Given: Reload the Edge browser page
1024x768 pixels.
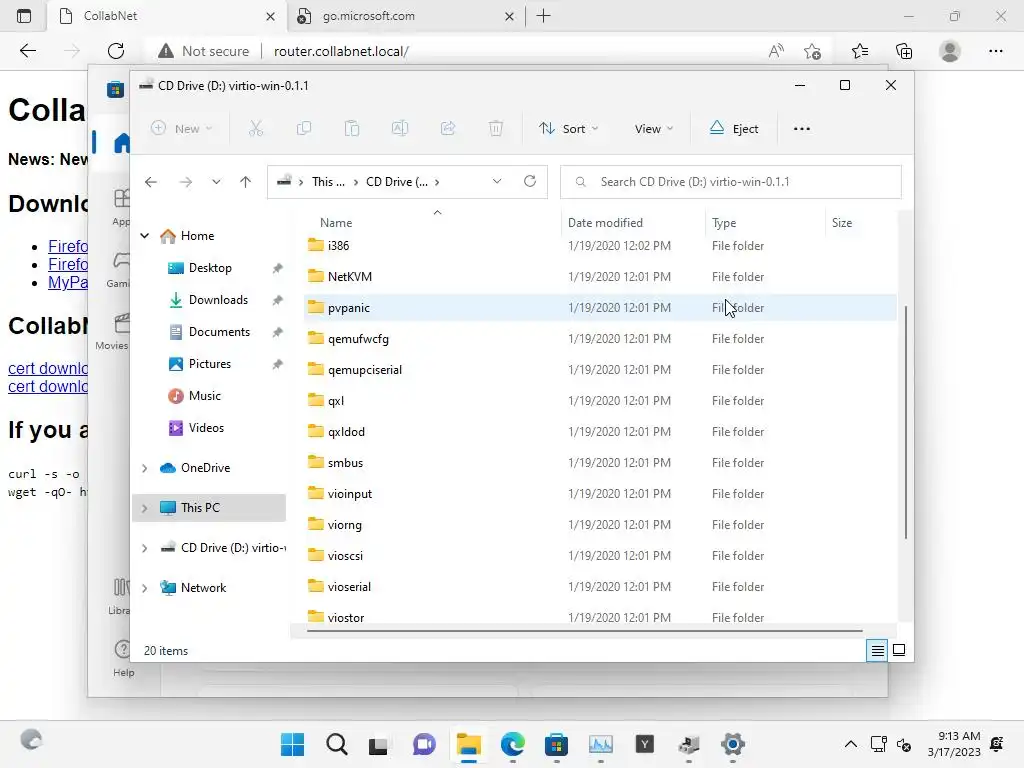Looking at the screenshot, I should [116, 51].
